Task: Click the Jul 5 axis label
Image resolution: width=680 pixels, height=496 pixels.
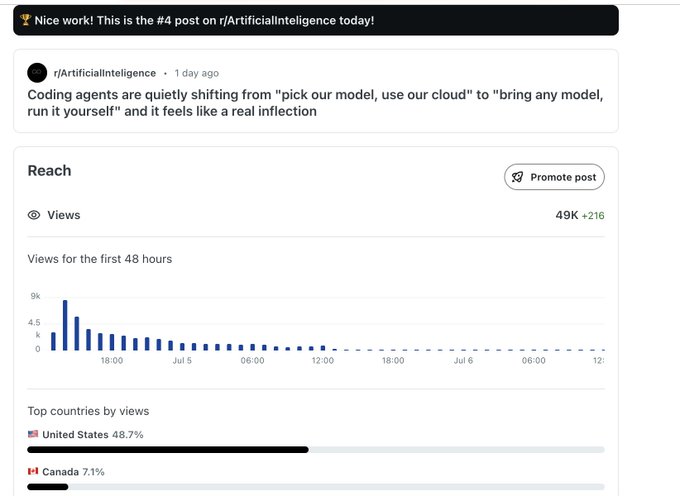Action: (182, 360)
